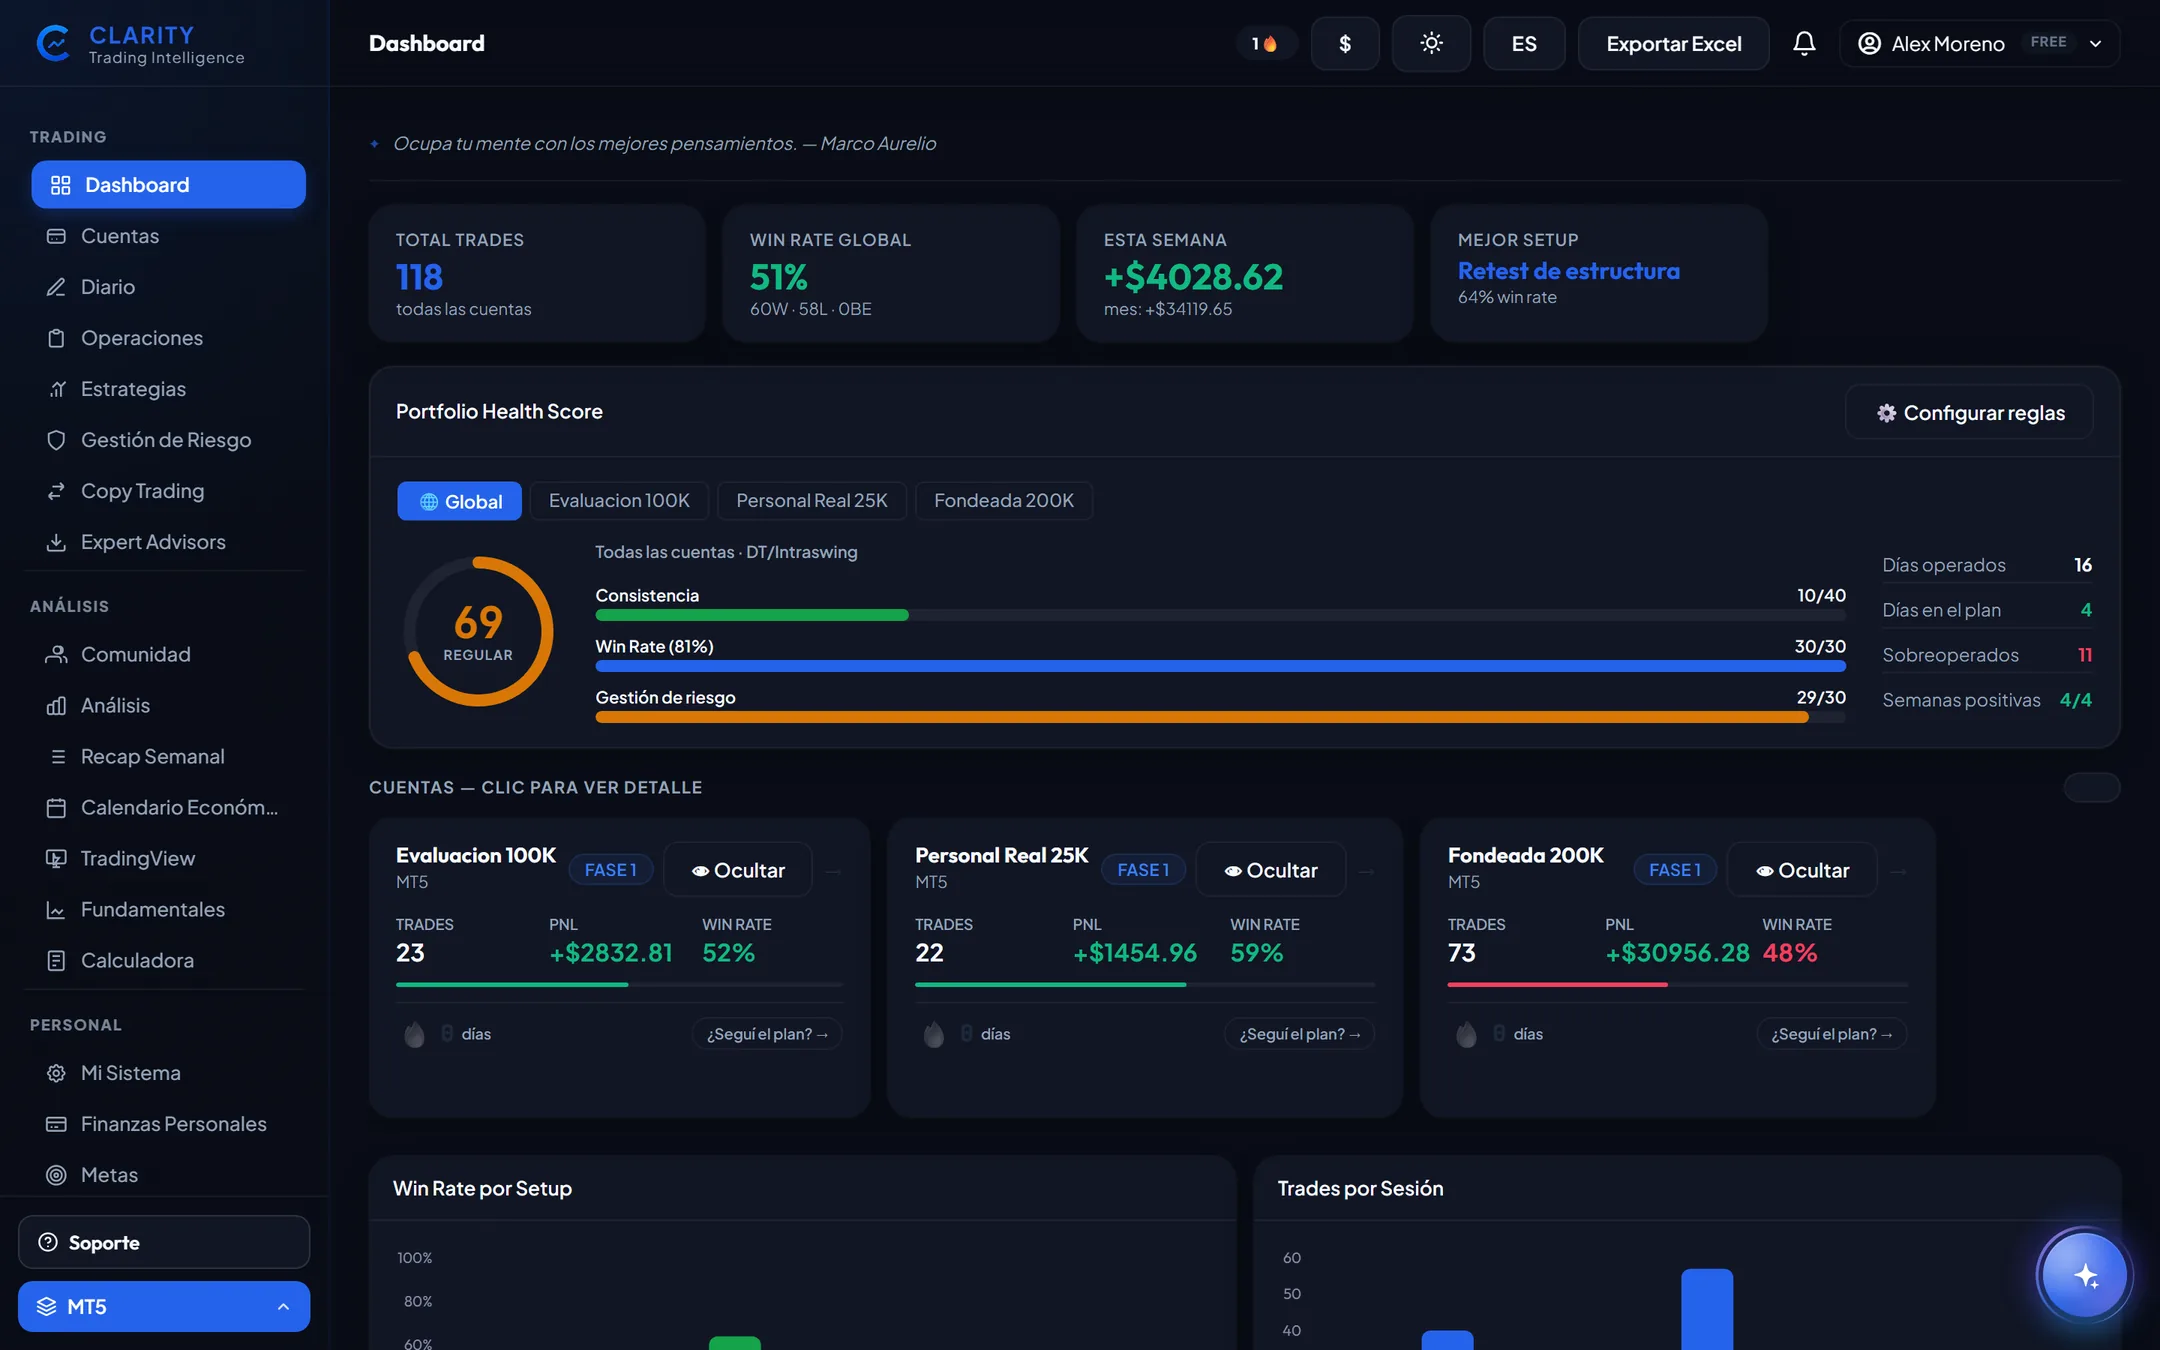Open Comunidad in sidebar
This screenshot has height=1350, width=2160.
click(168, 654)
